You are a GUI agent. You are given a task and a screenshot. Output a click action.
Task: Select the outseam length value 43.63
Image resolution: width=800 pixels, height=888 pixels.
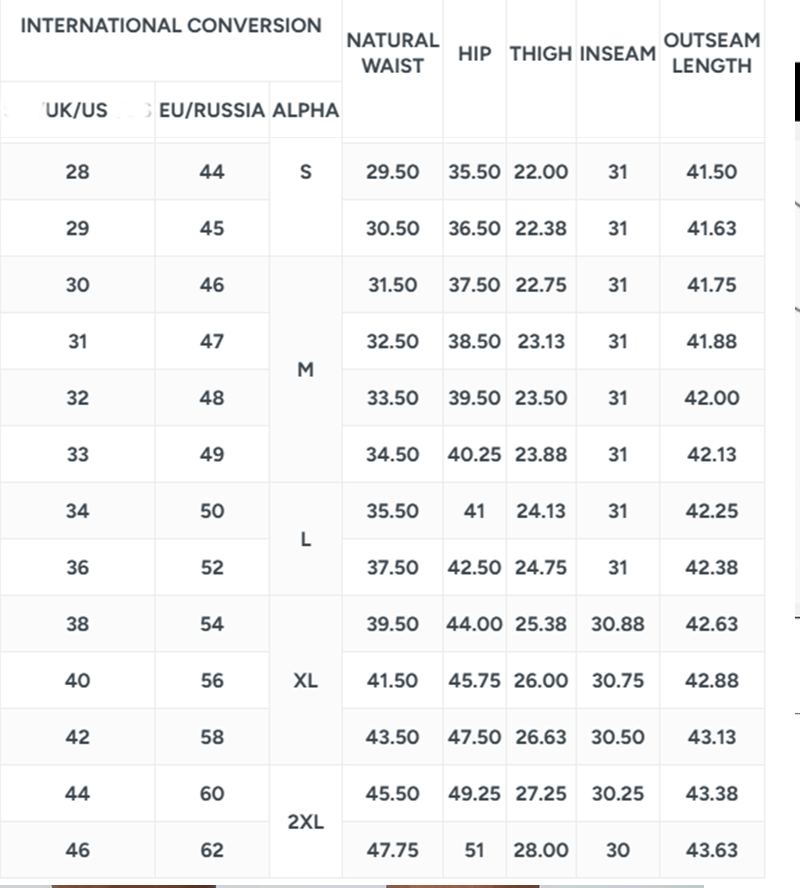tap(712, 851)
